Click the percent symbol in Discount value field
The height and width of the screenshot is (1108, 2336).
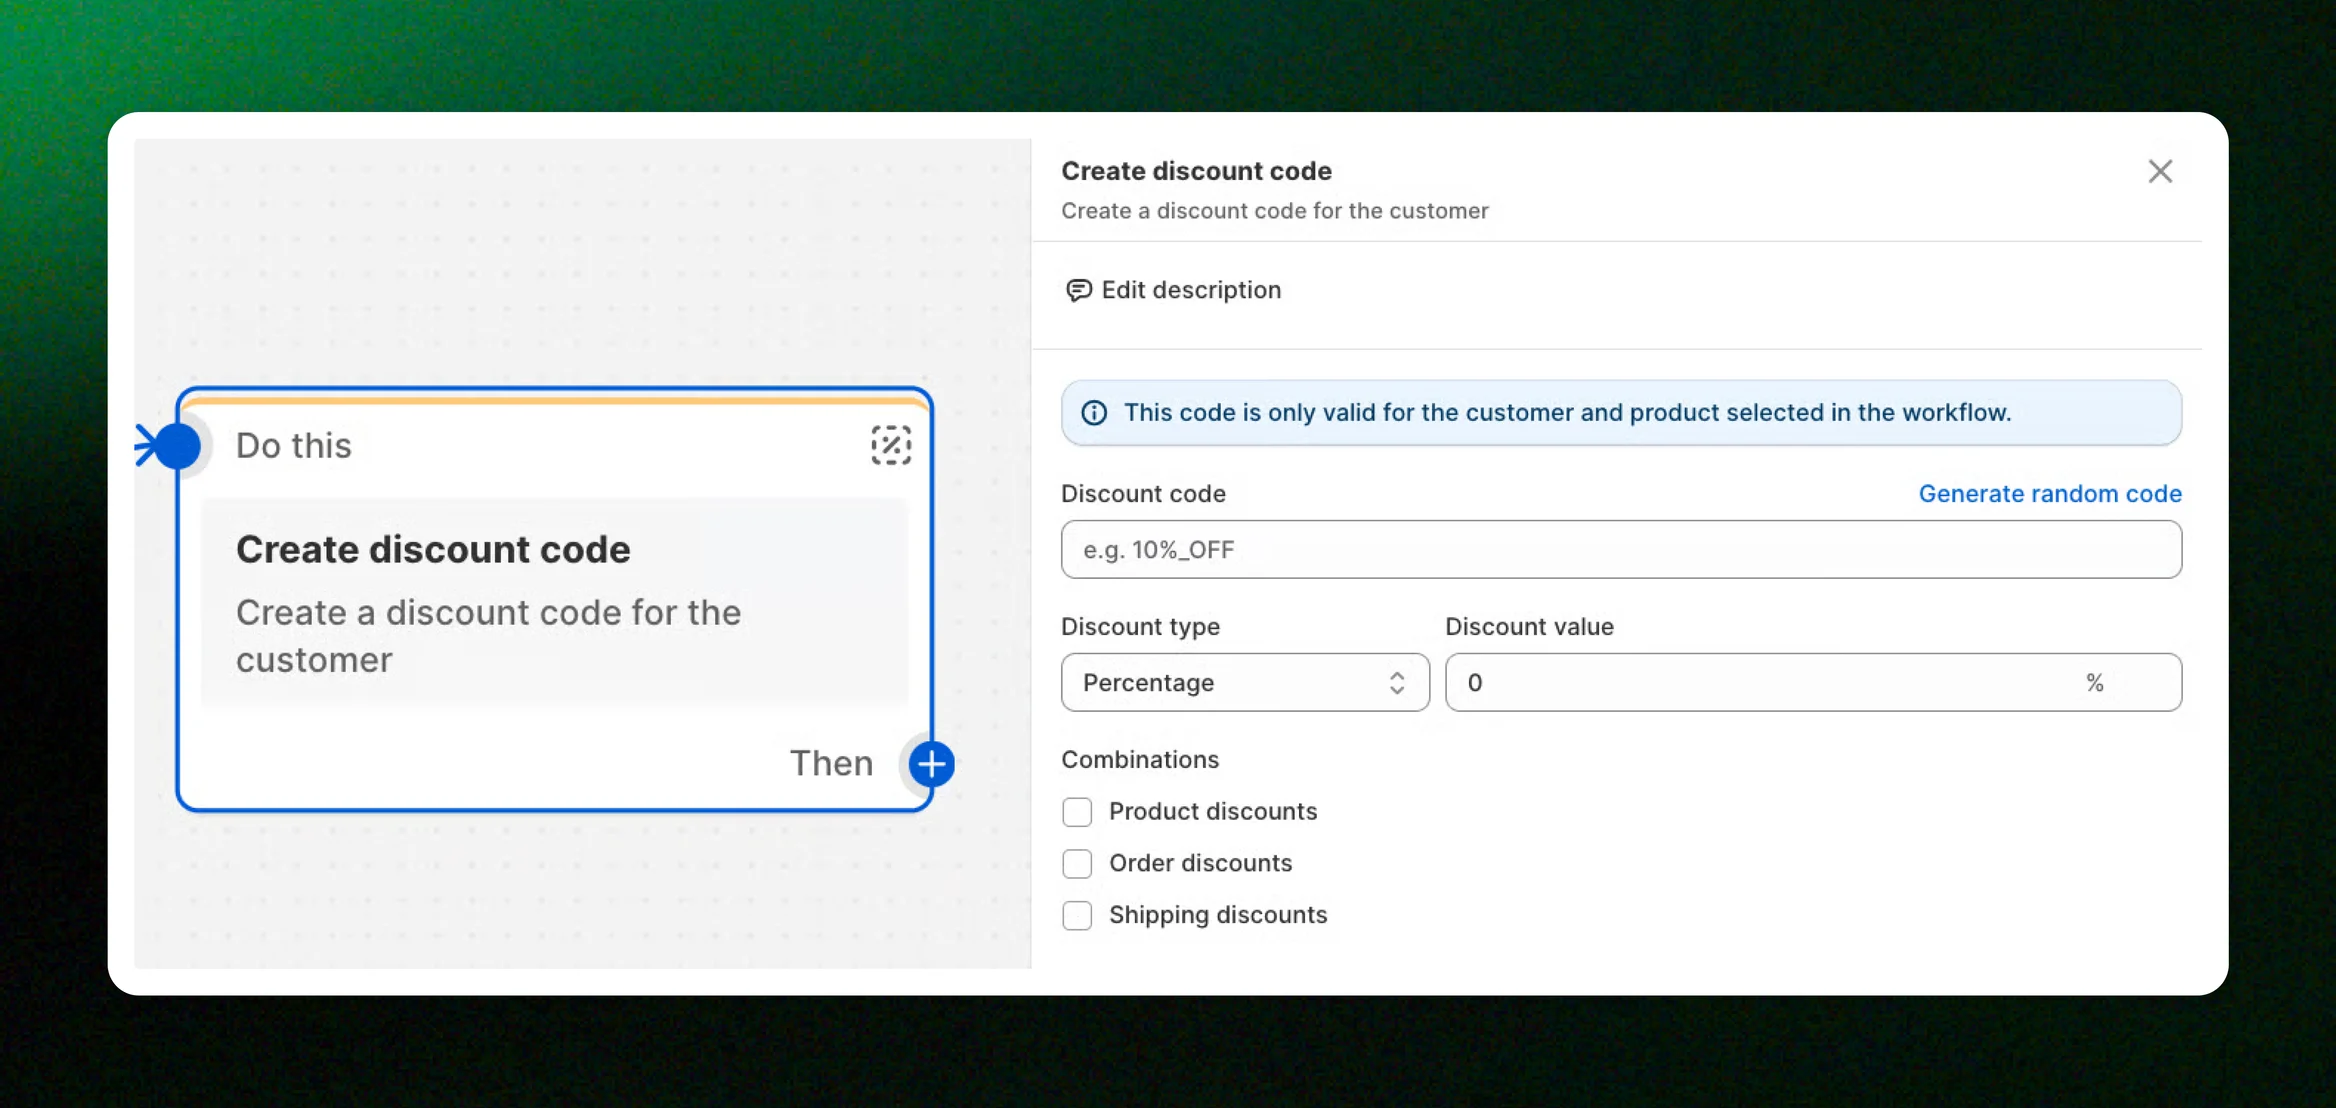click(x=2094, y=683)
